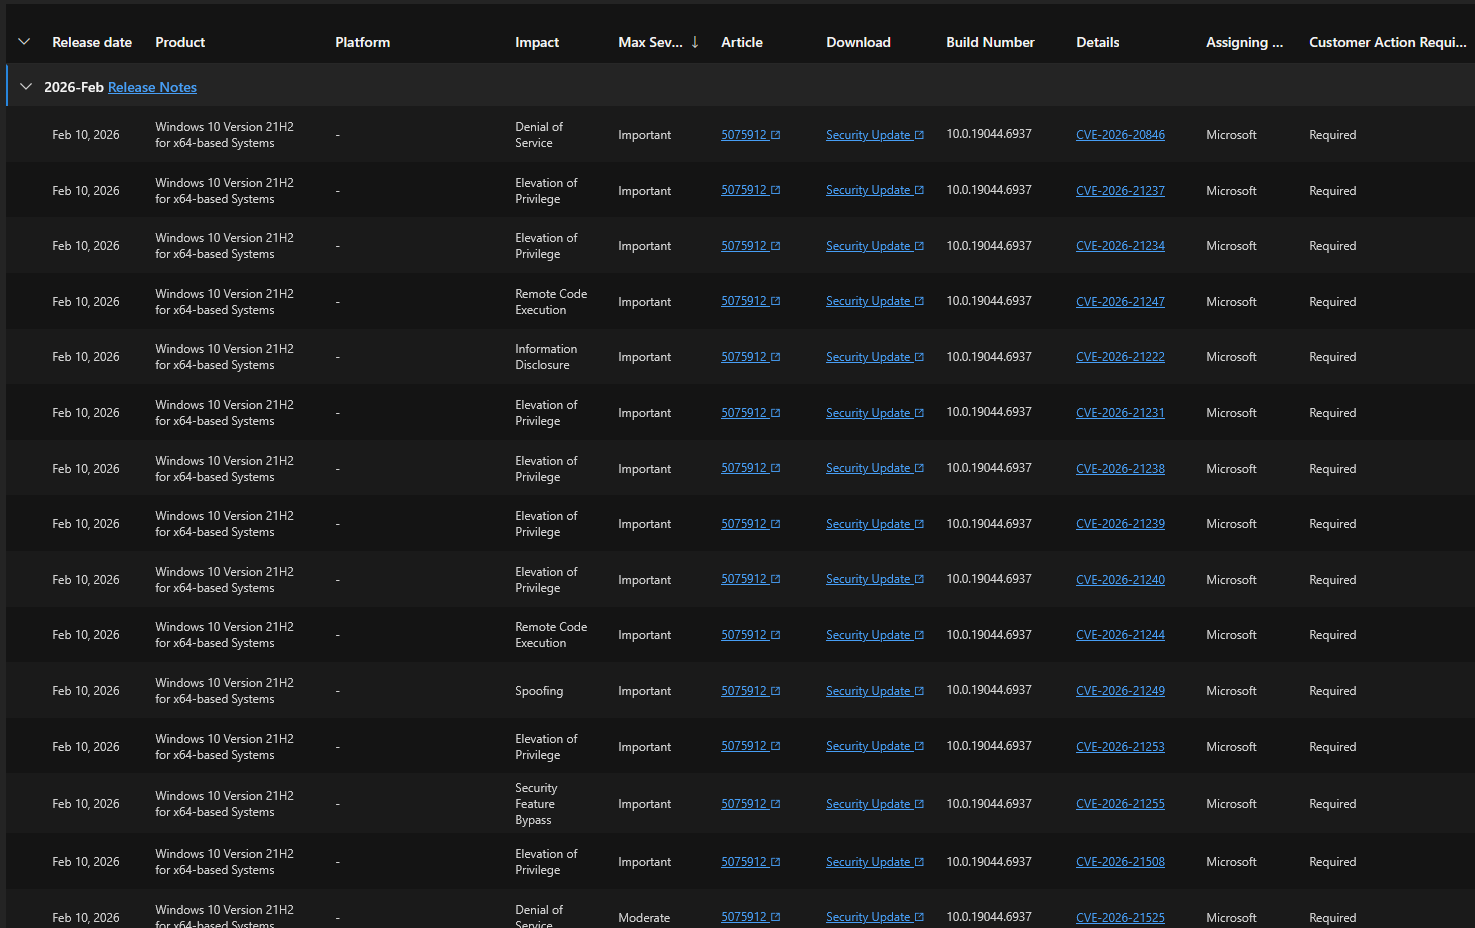Click external-link icon beside article 5075912 in CVE-2026-21231 row
This screenshot has width=1475, height=928.
pyautogui.click(x=776, y=413)
